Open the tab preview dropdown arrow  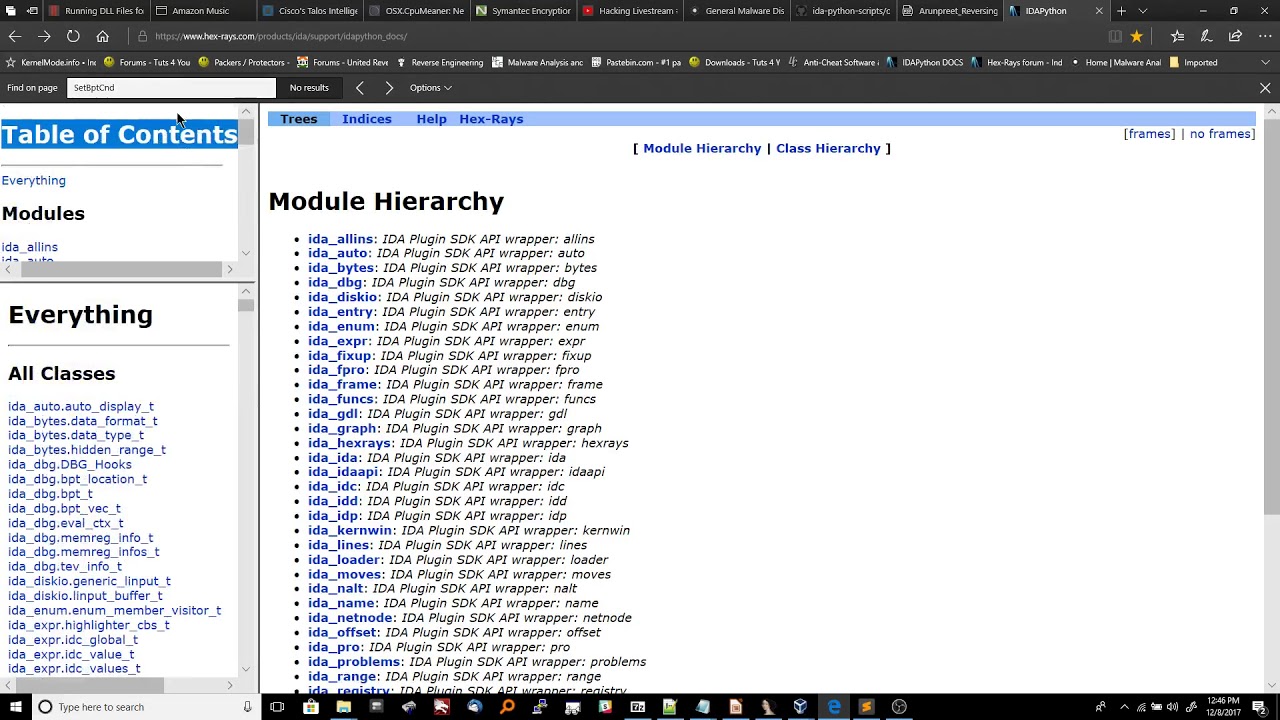click(1143, 11)
